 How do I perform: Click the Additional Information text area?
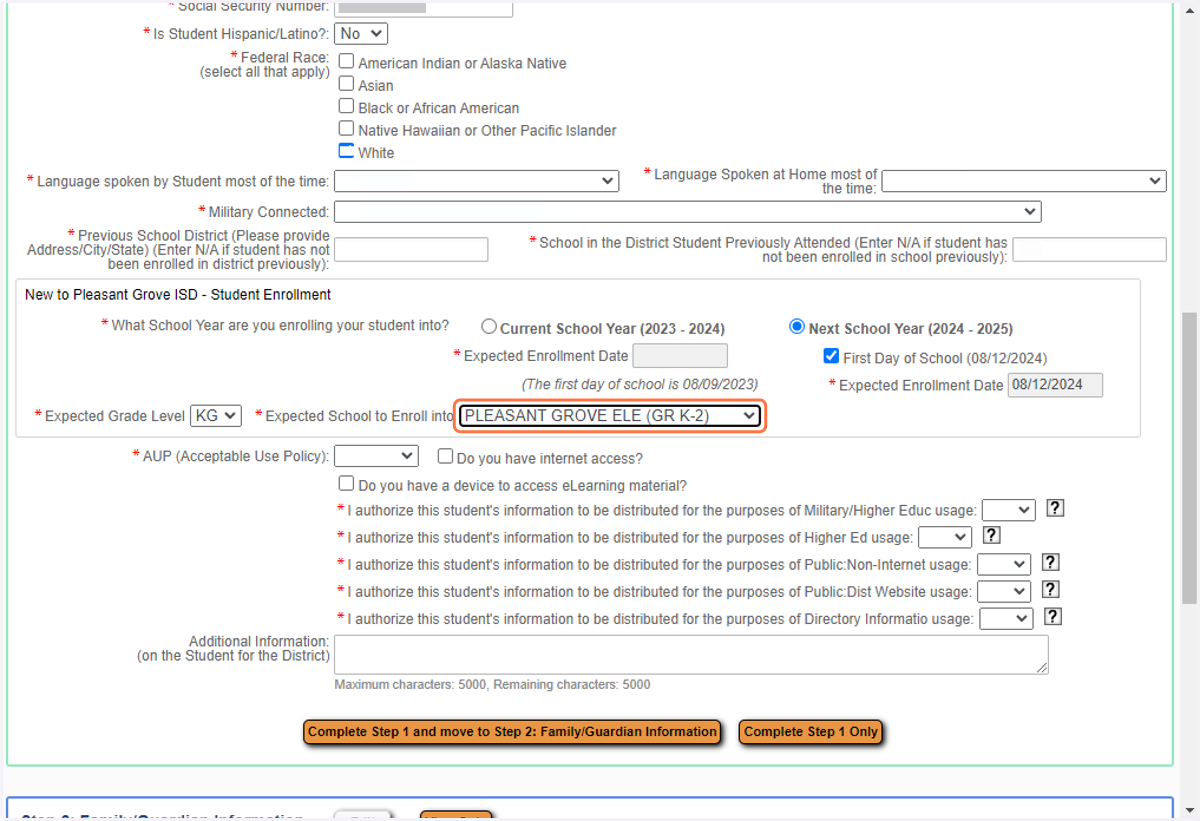pyautogui.click(x=691, y=654)
